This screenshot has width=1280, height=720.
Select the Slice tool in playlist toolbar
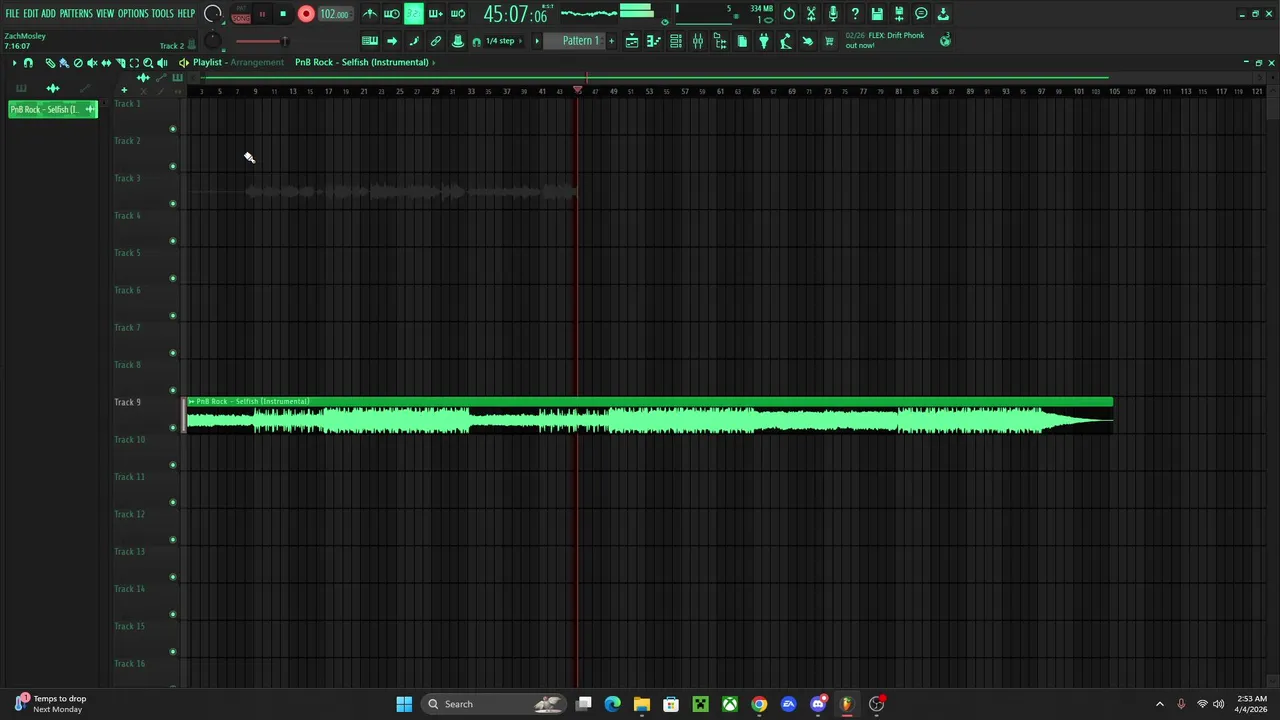pyautogui.click(x=120, y=63)
